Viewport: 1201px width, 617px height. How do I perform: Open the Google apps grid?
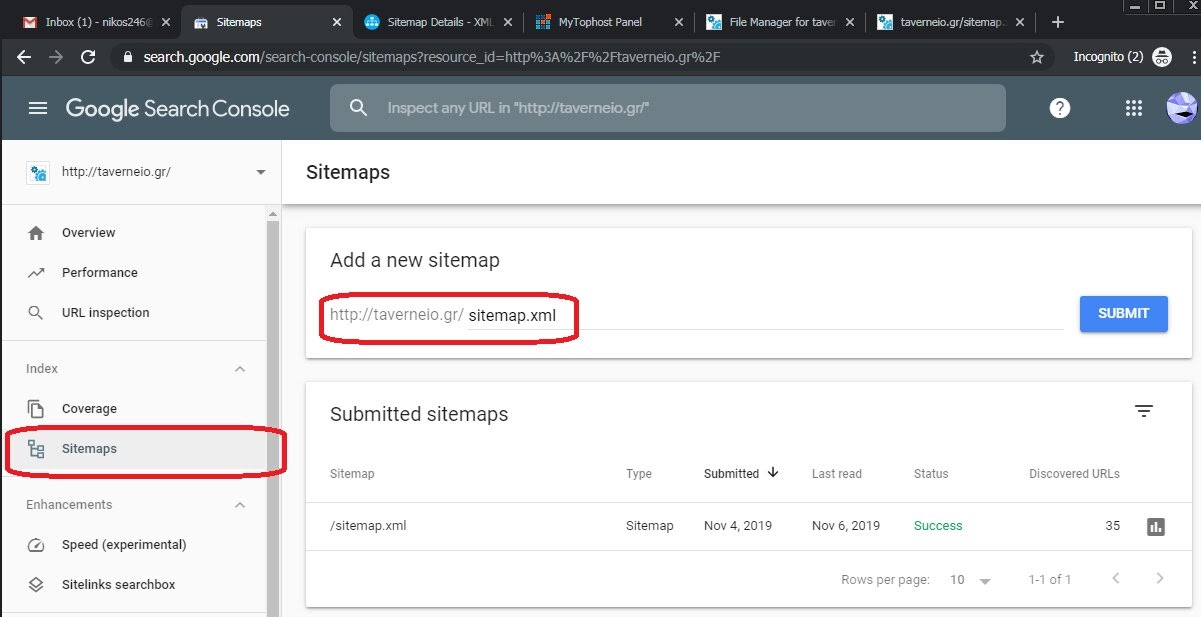1133,108
